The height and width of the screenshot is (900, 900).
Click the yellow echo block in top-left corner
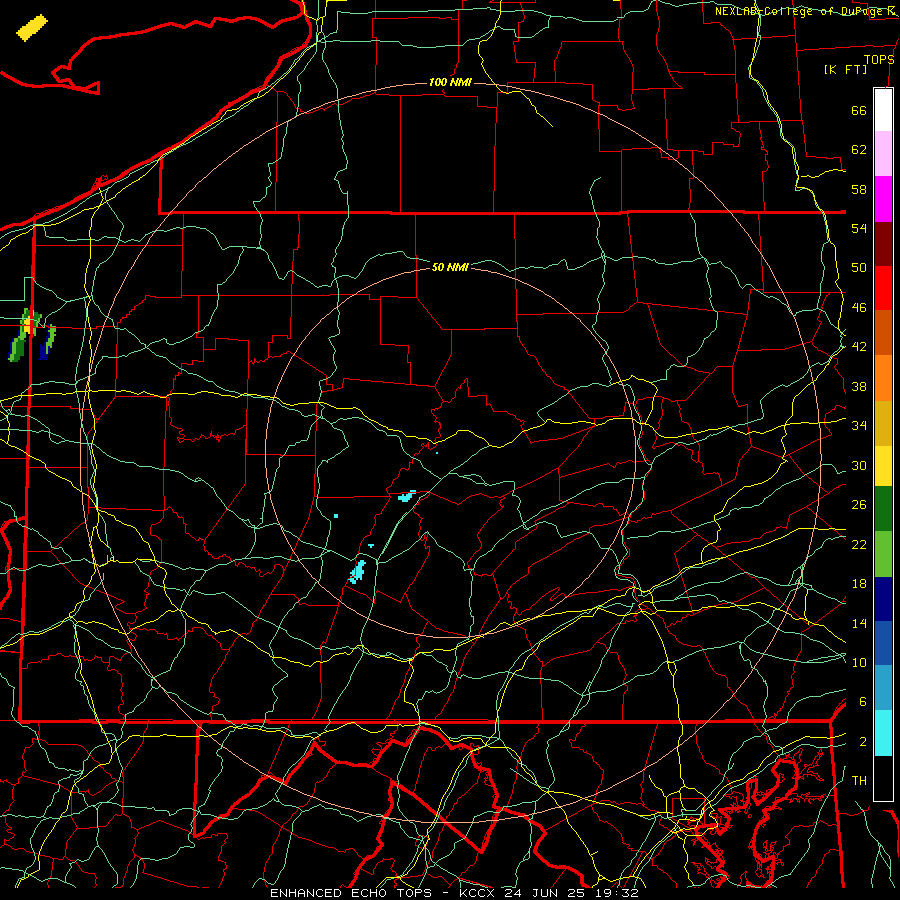point(32,28)
